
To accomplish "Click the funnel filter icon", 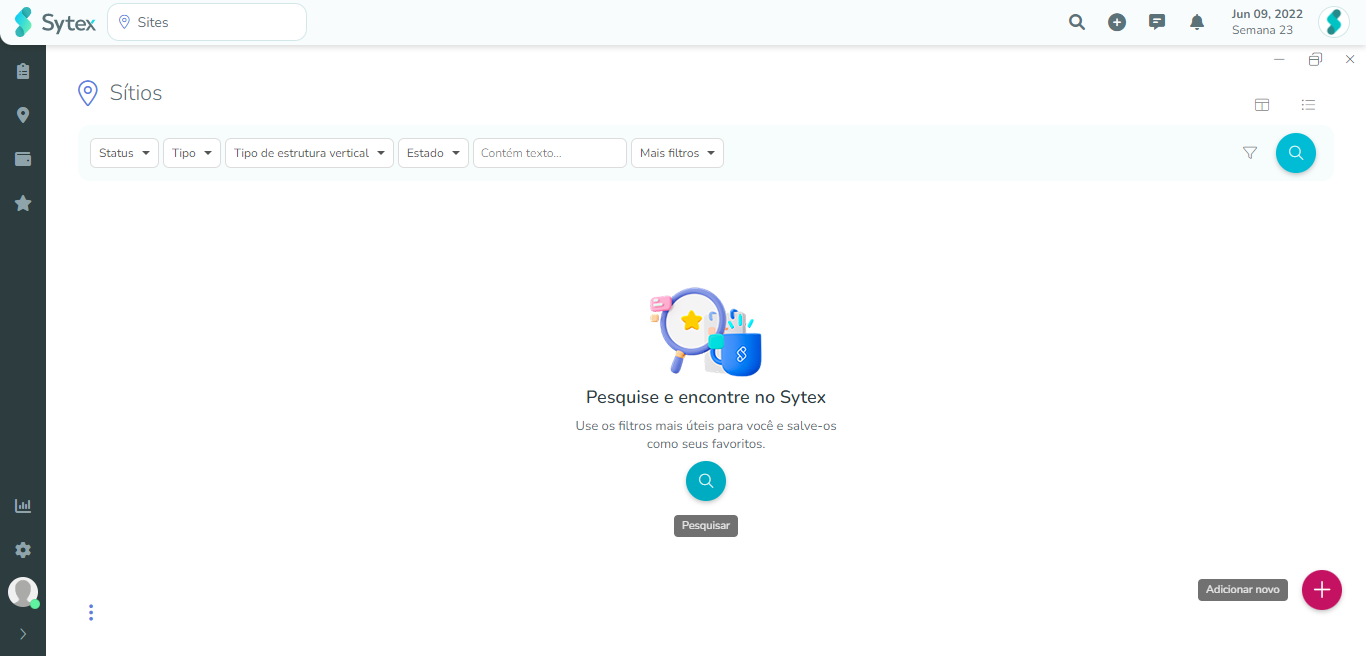I will coord(1250,153).
